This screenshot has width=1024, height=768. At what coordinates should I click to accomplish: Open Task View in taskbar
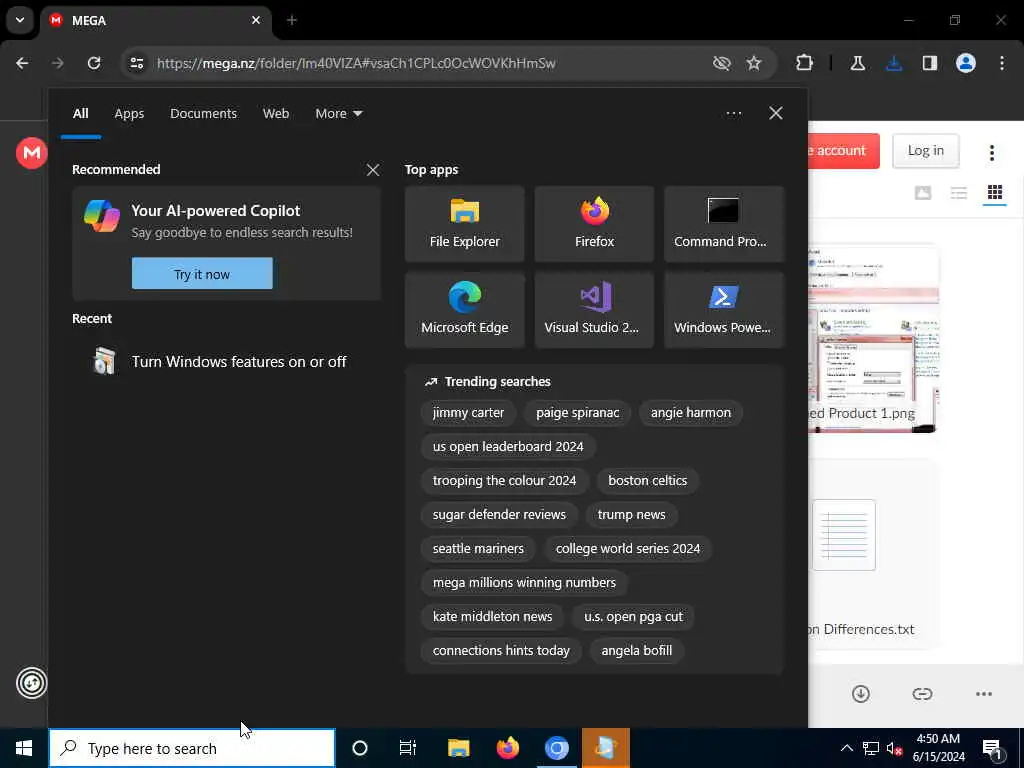click(408, 748)
